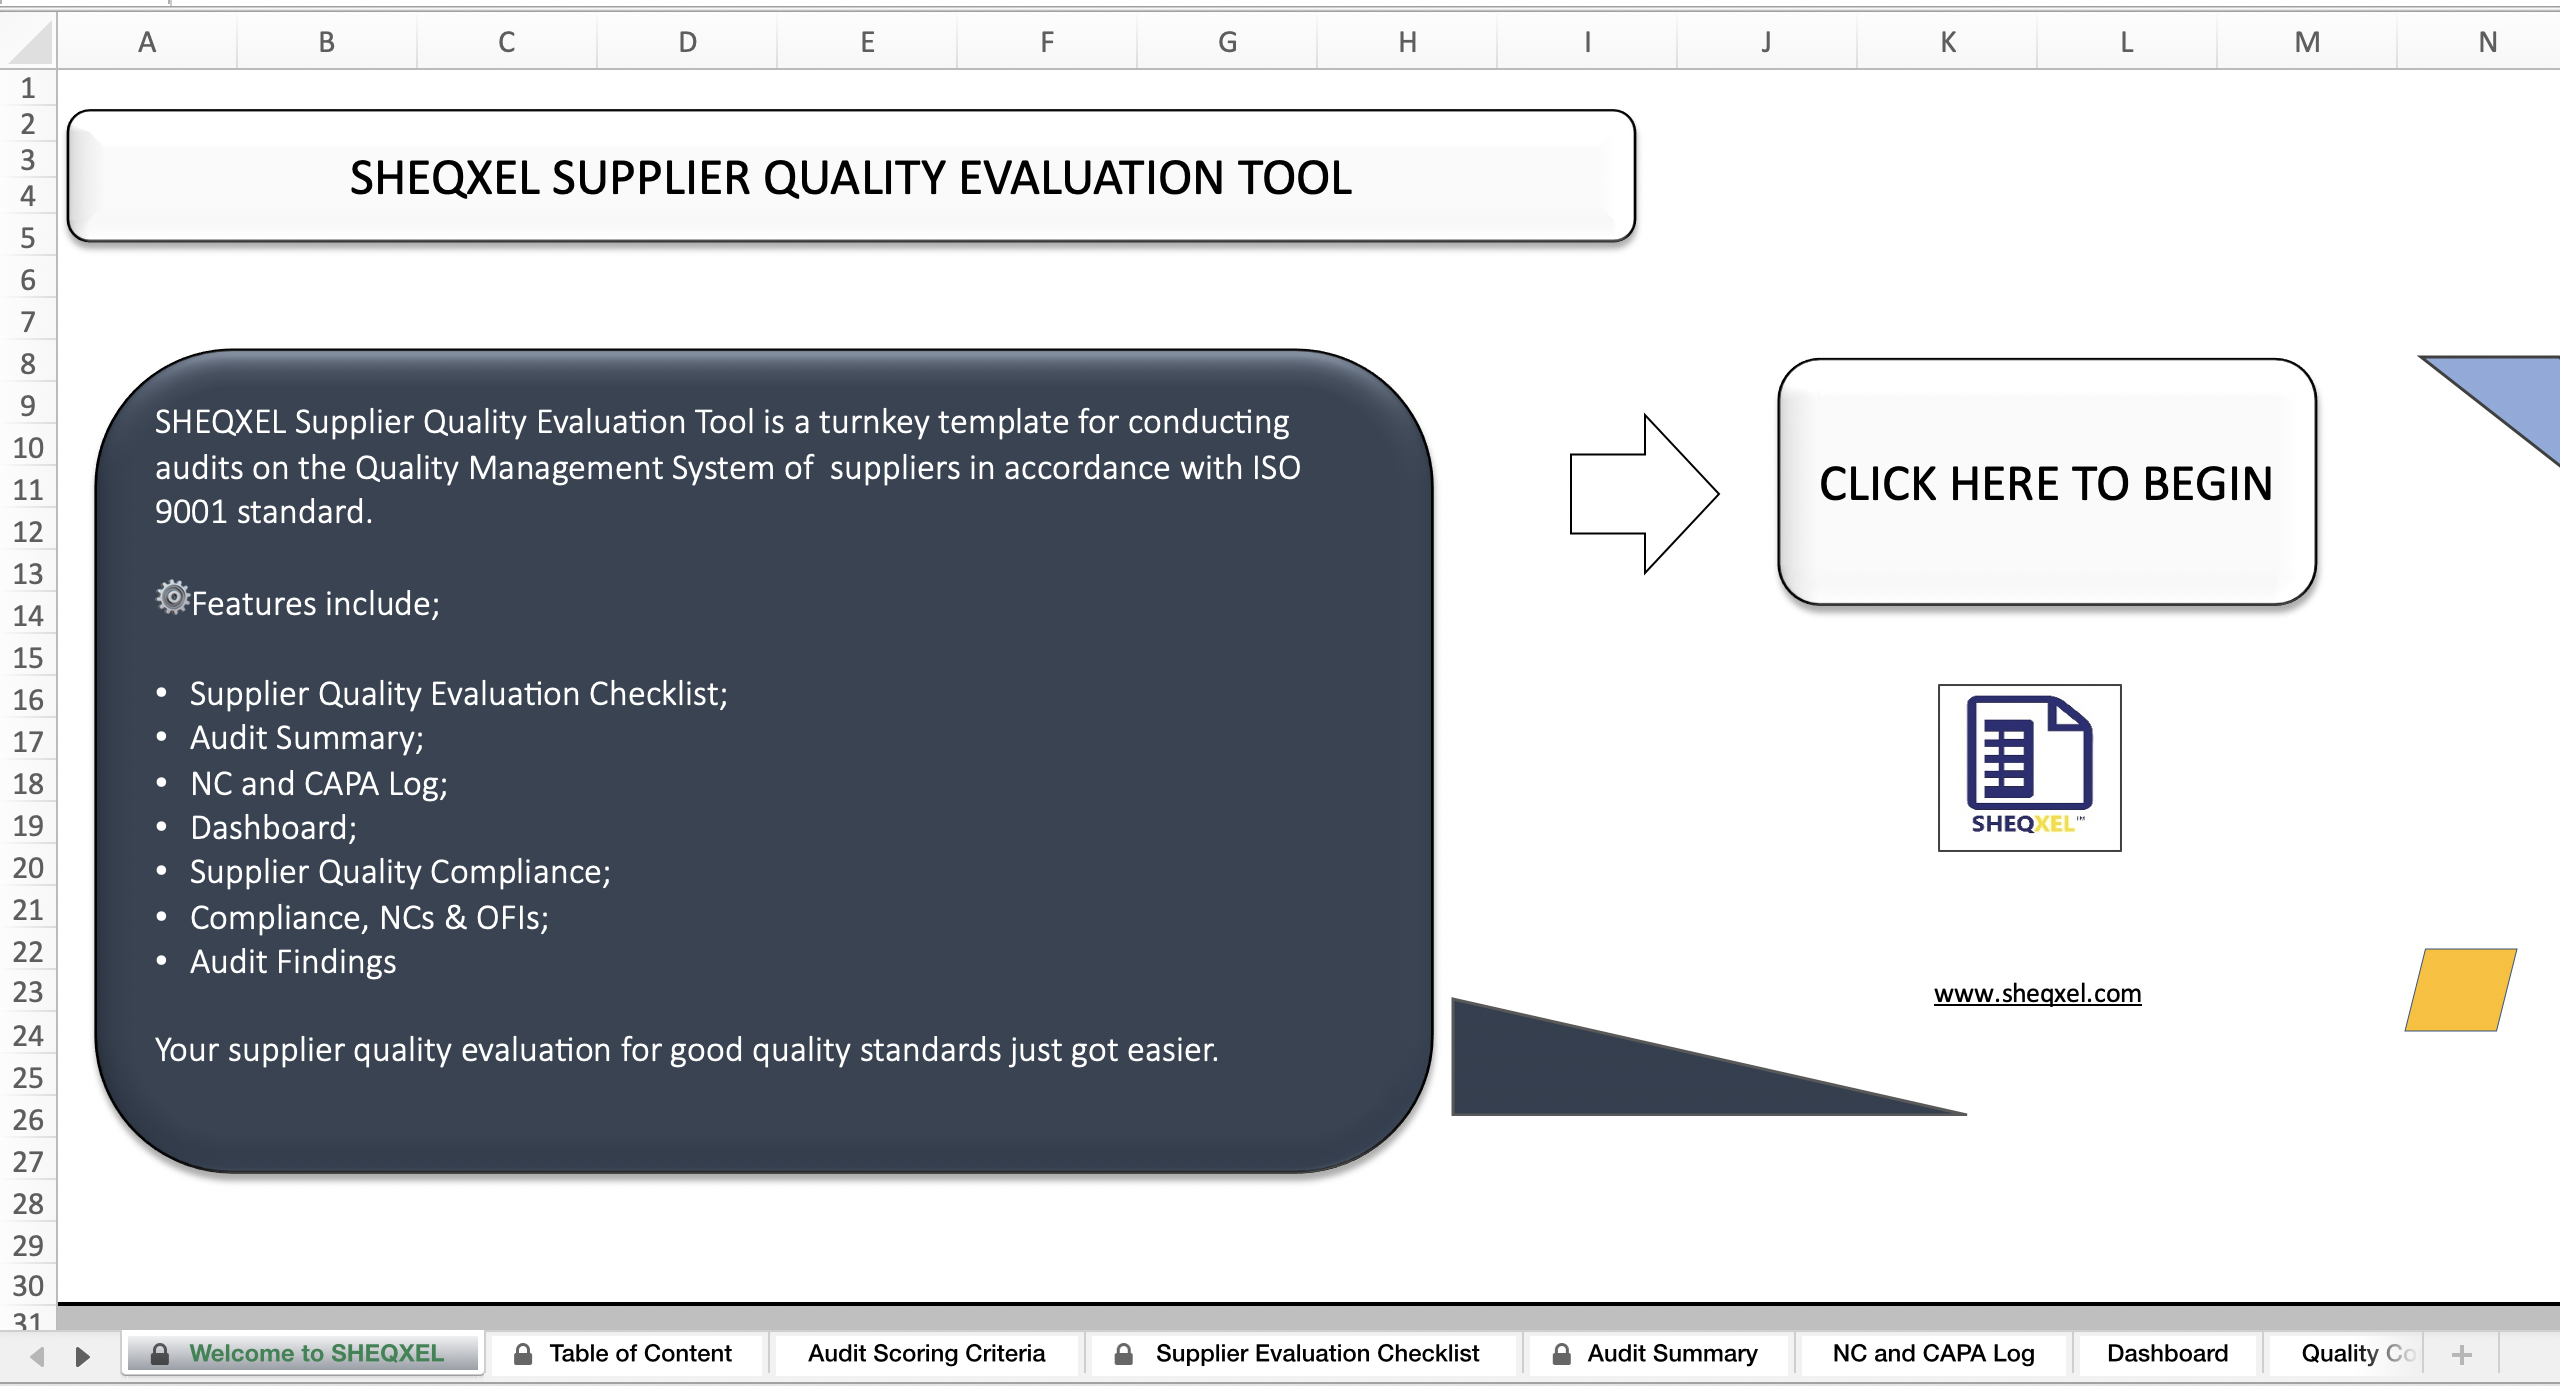Image resolution: width=2560 pixels, height=1386 pixels.
Task: Click the Select All corner triangle
Action: click(x=29, y=42)
